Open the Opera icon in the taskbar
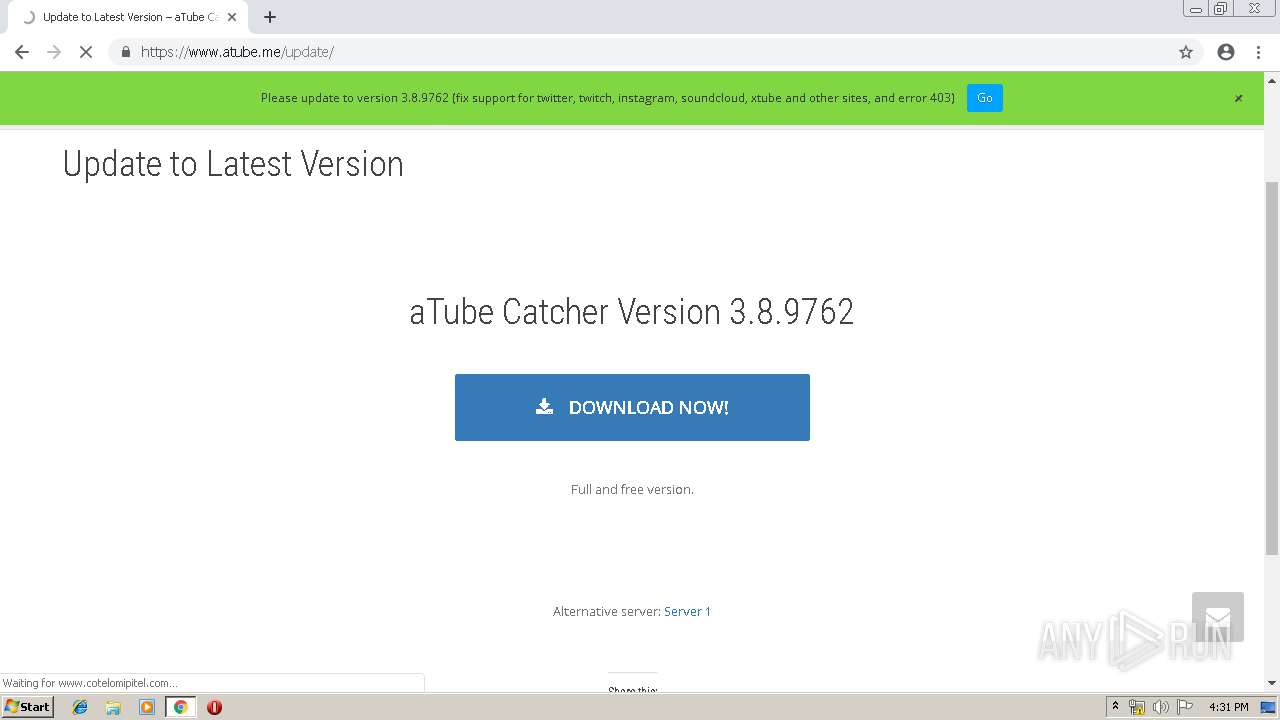This screenshot has height=720, width=1280. pos(214,707)
